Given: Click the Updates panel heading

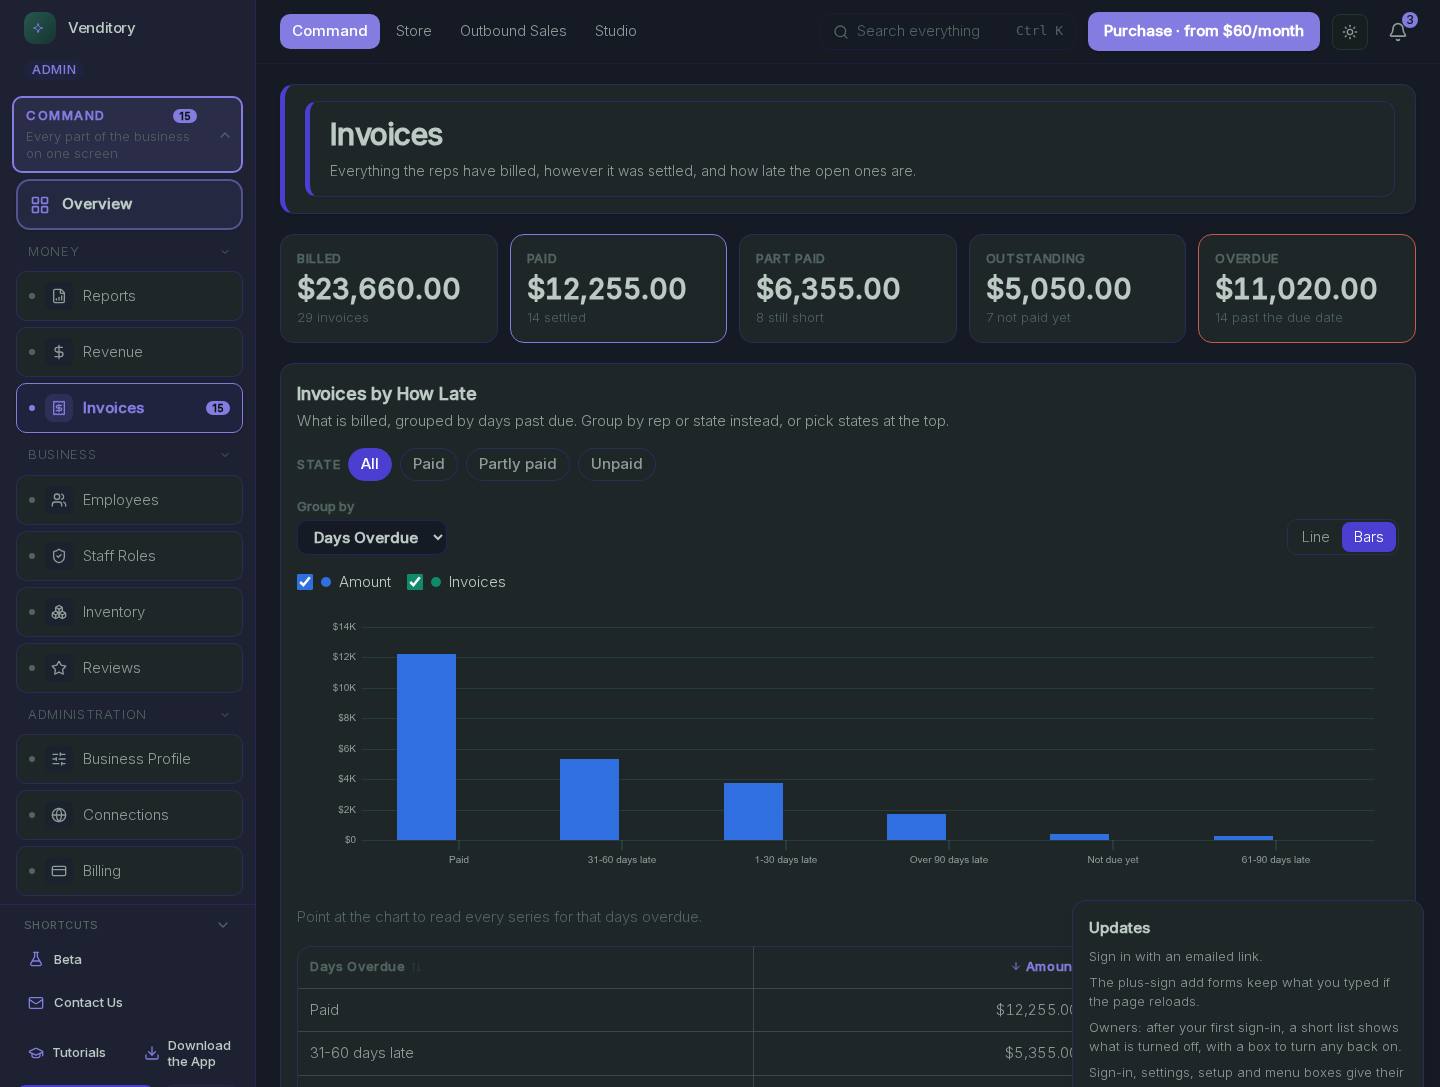Looking at the screenshot, I should 1119,928.
